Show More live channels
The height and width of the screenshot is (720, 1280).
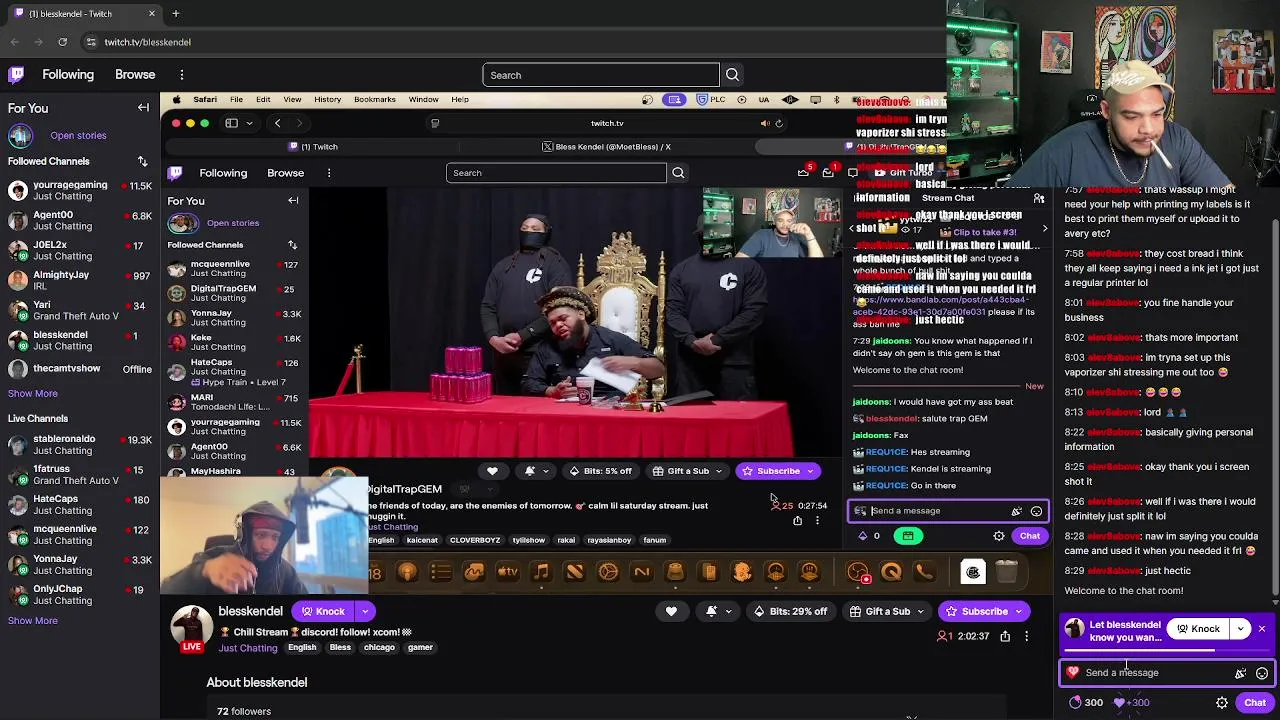click(33, 620)
